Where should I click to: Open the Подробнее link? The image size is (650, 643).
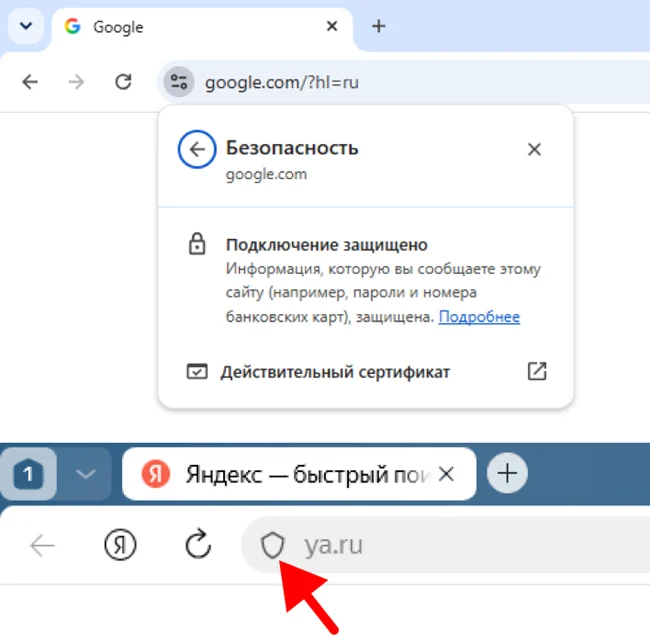(479, 317)
